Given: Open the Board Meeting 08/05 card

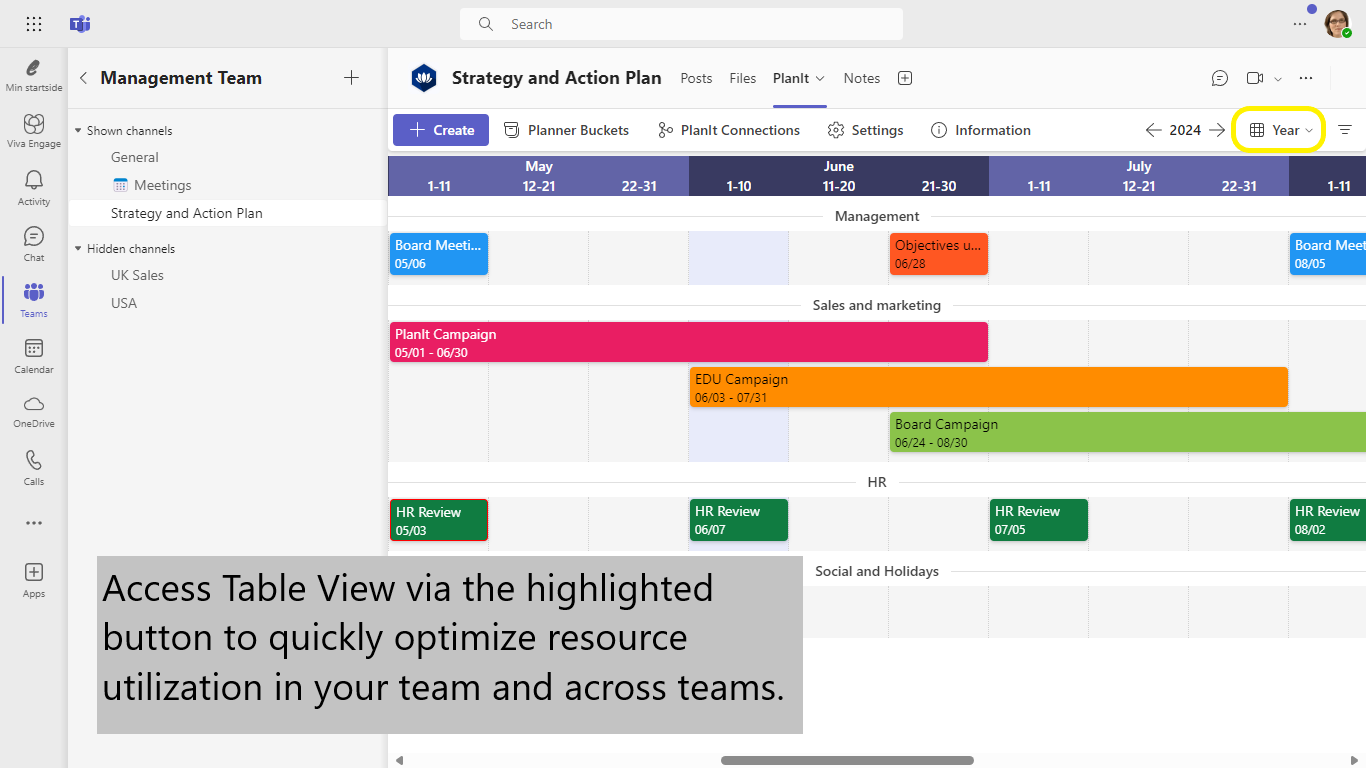Looking at the screenshot, I should (1328, 254).
